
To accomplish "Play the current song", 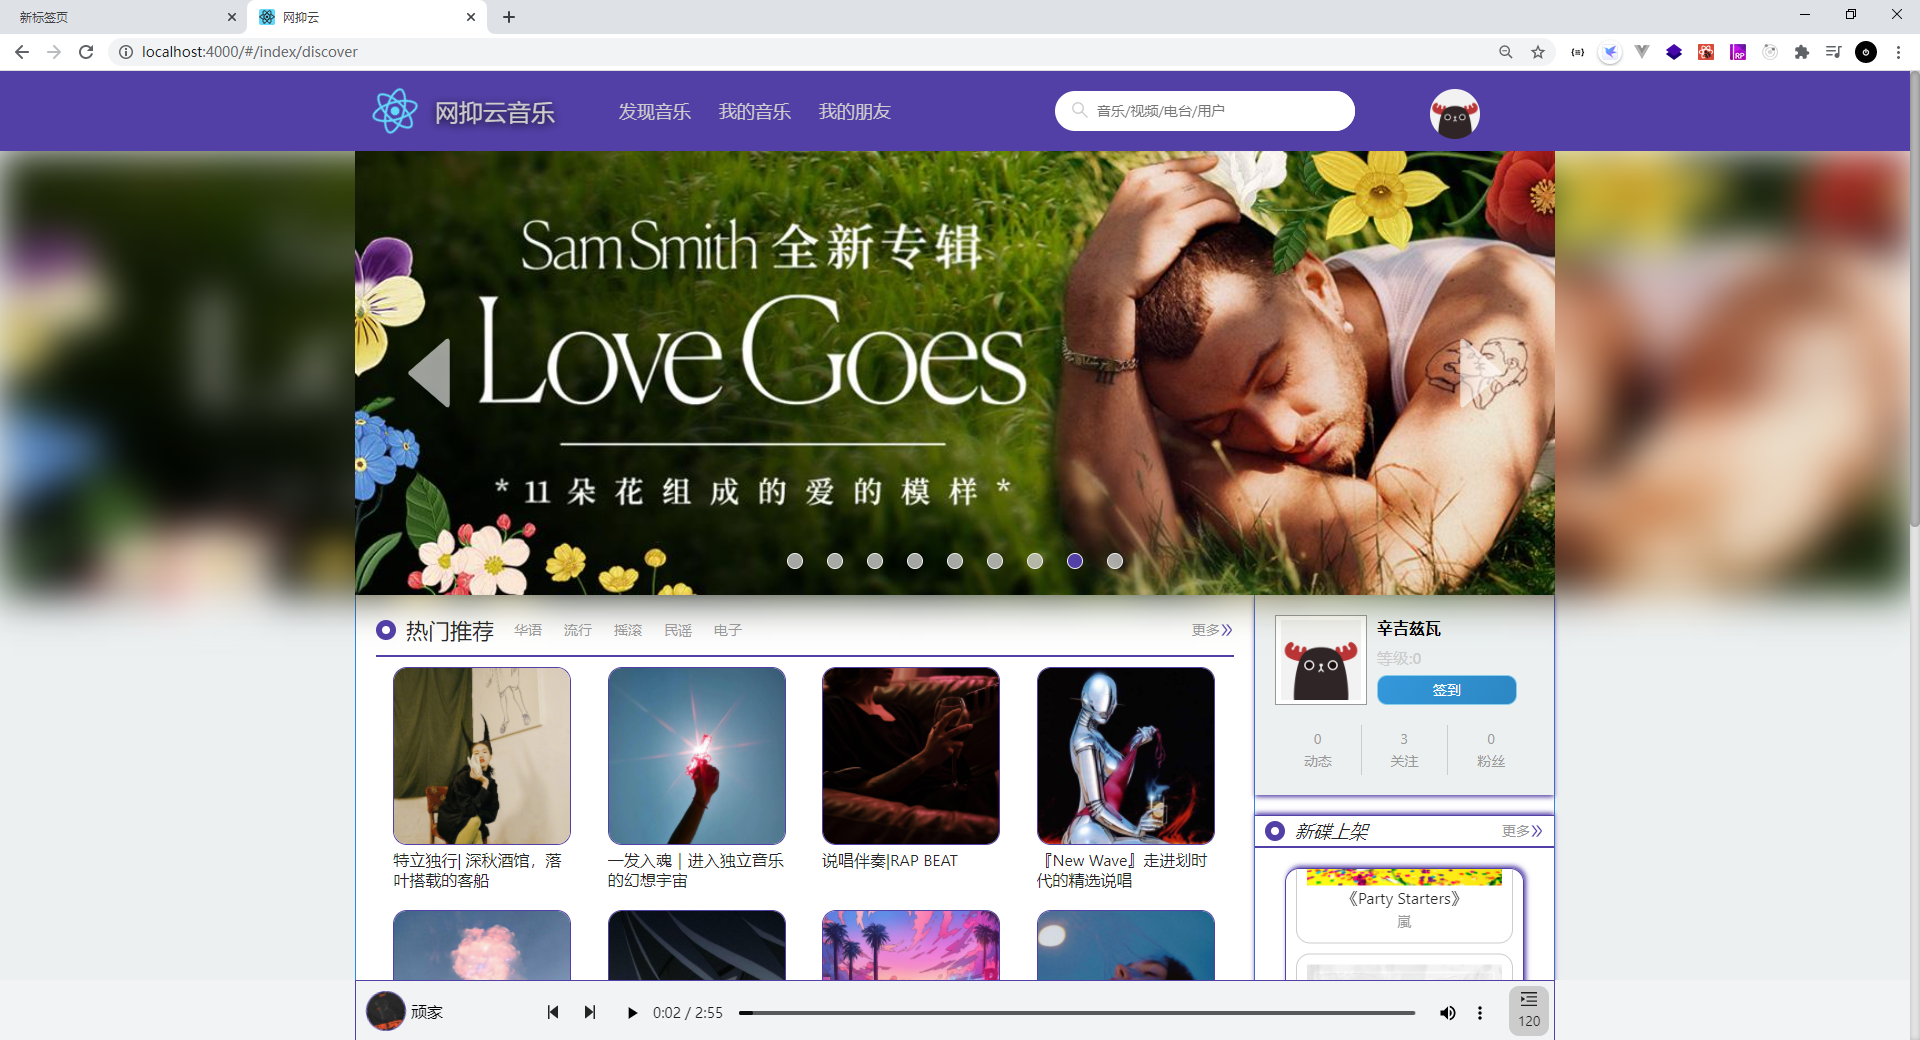I will [x=631, y=1012].
